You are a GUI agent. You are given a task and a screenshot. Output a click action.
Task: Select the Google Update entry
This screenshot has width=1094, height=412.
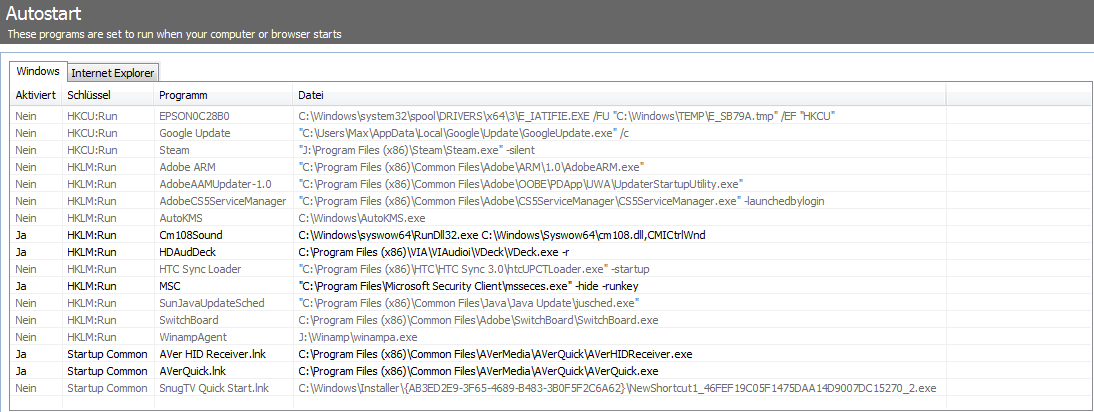point(195,133)
